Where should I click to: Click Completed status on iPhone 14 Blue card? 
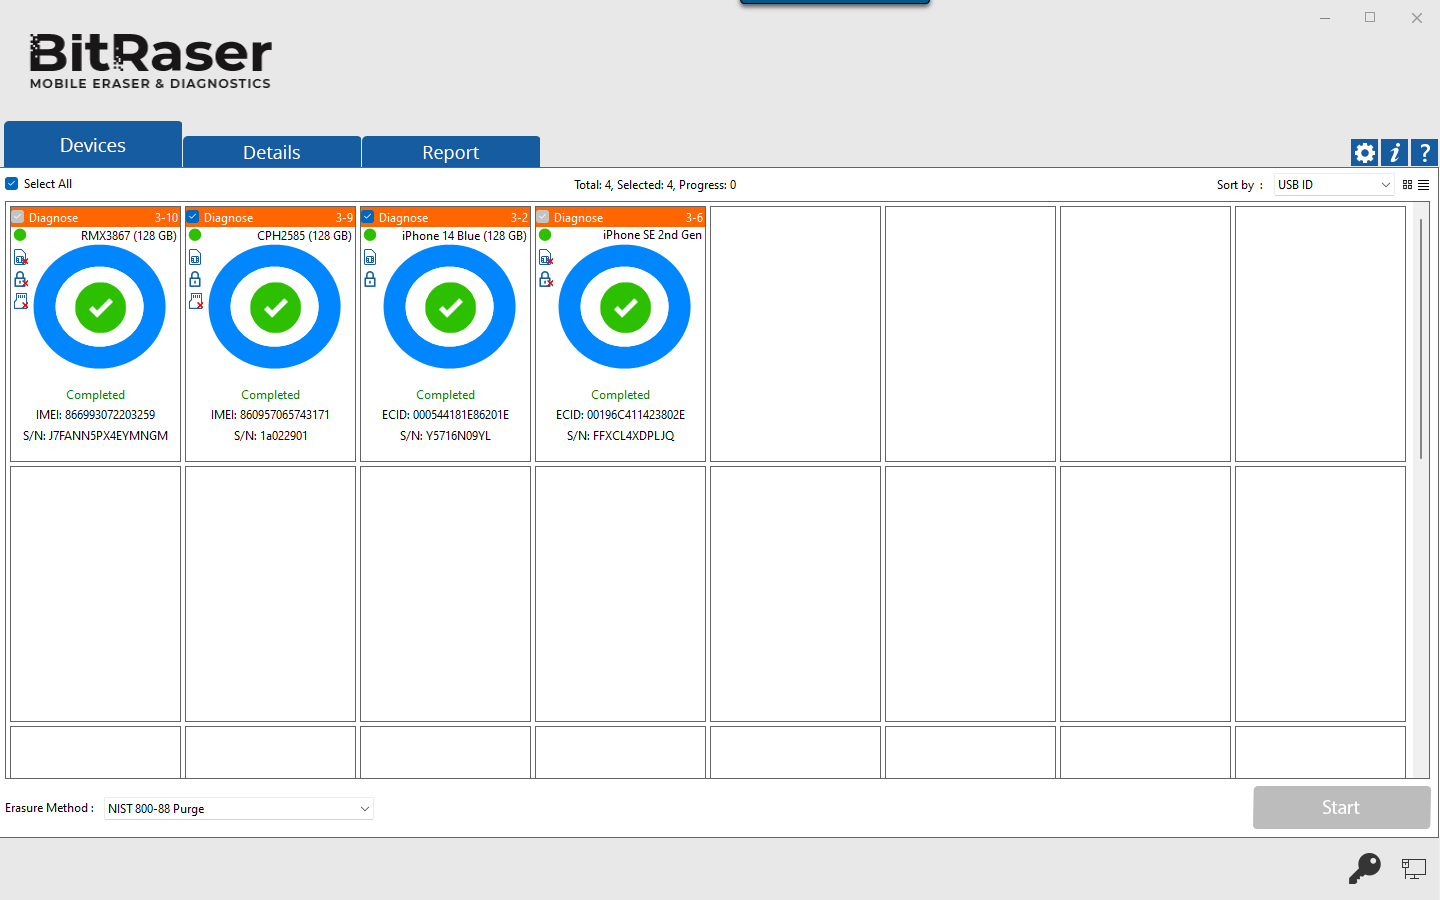445,395
